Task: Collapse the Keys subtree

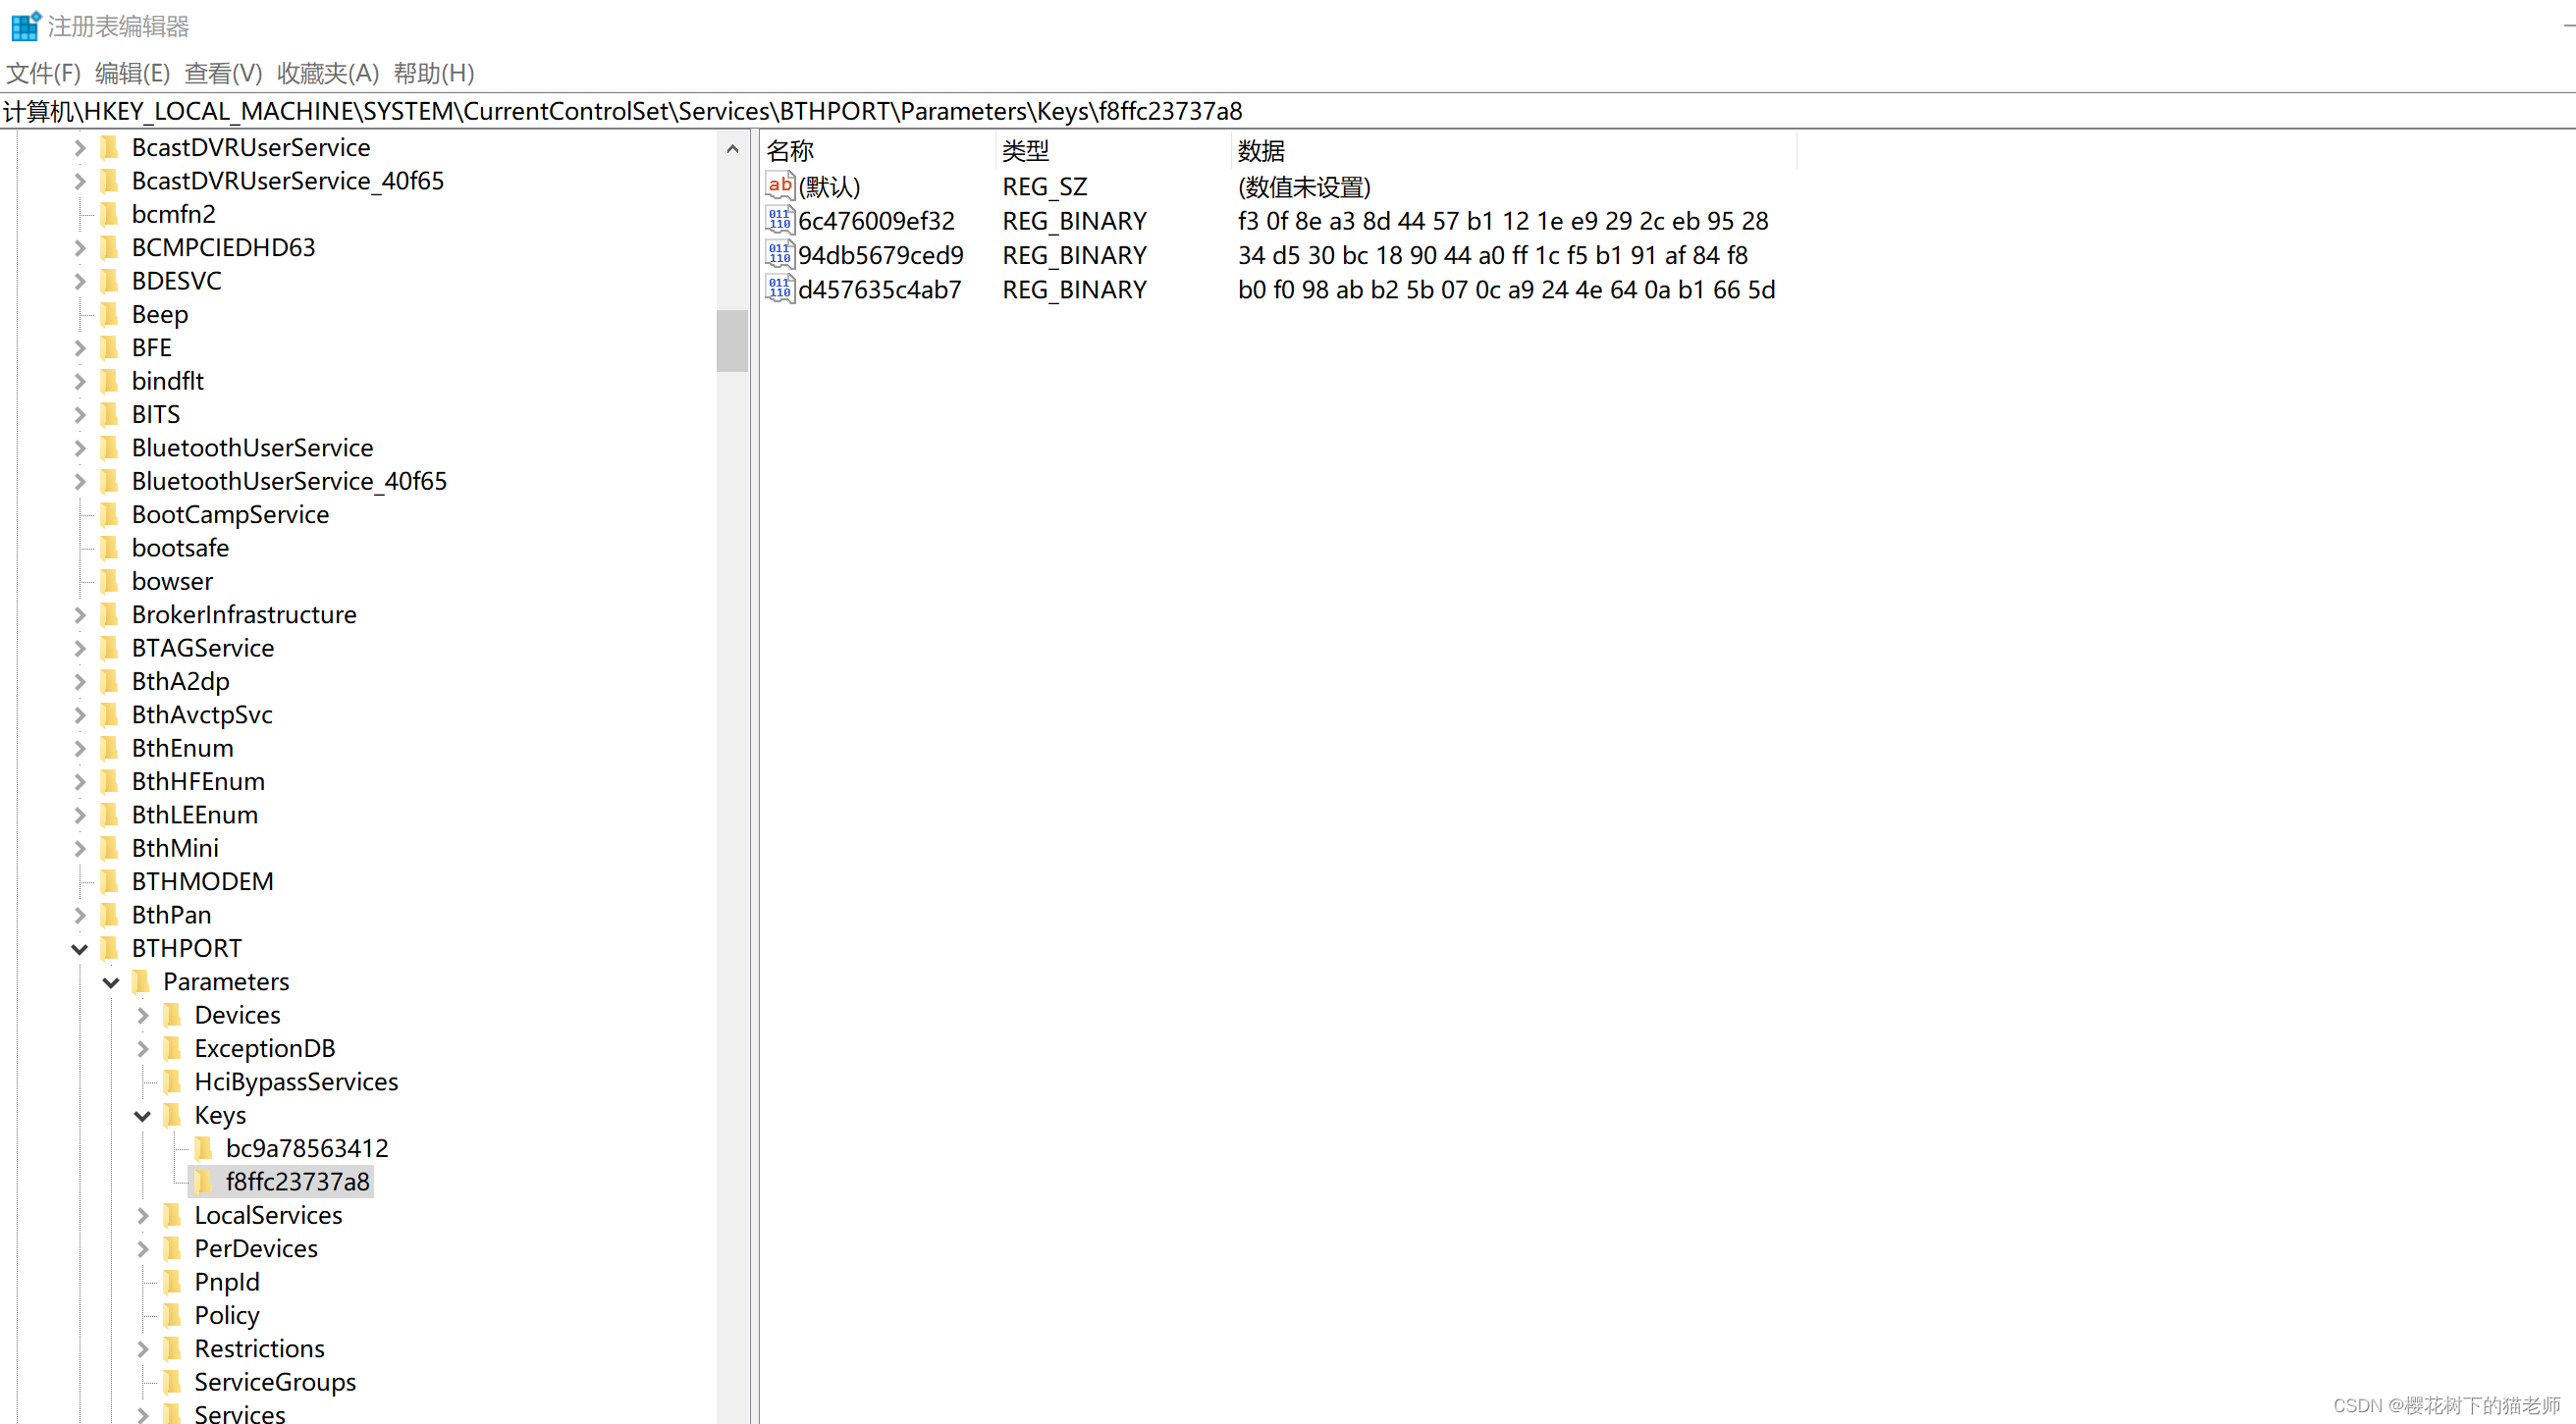Action: coord(142,1115)
